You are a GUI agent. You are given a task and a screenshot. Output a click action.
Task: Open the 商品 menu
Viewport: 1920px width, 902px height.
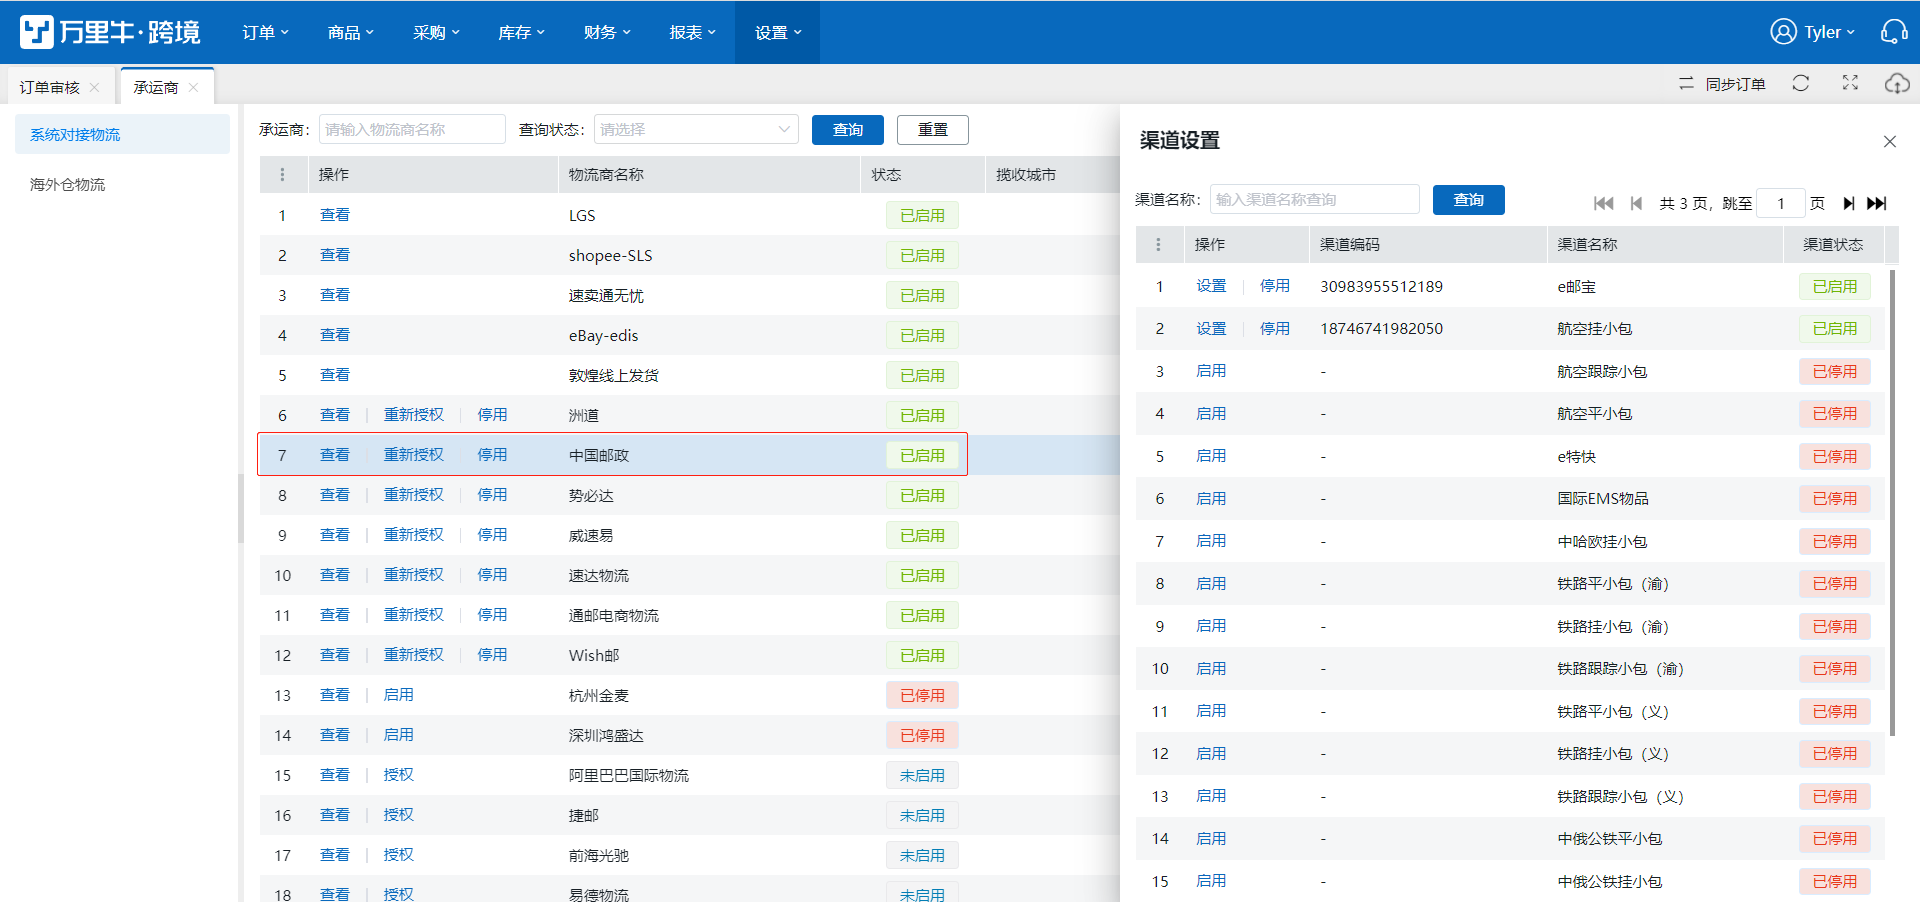pos(351,32)
